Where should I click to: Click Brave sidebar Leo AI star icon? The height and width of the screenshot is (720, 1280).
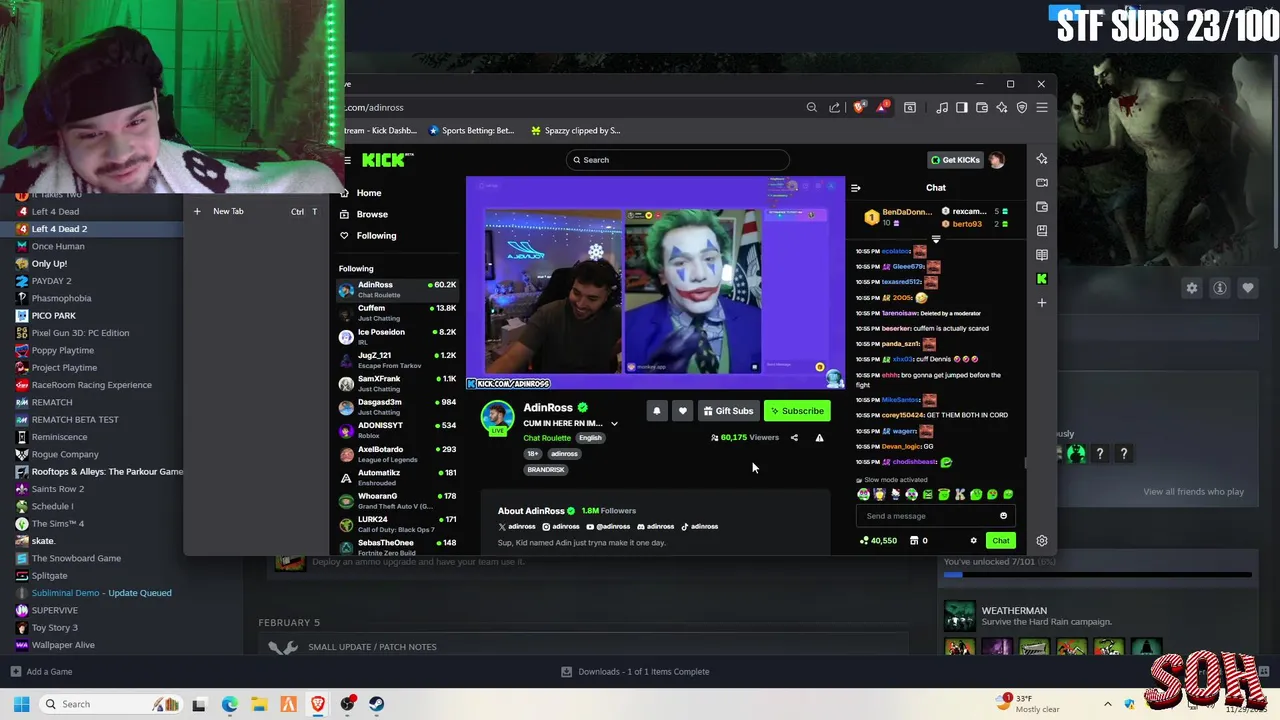(1041, 159)
